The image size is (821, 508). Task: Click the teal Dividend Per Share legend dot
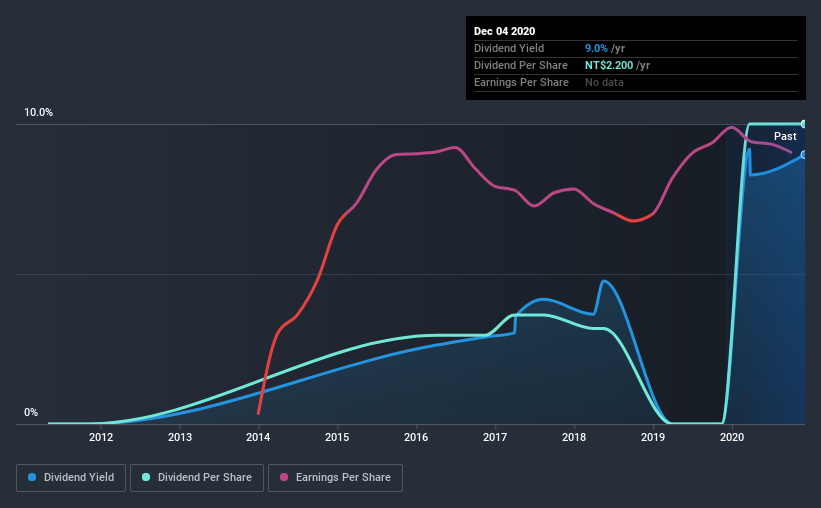point(146,477)
